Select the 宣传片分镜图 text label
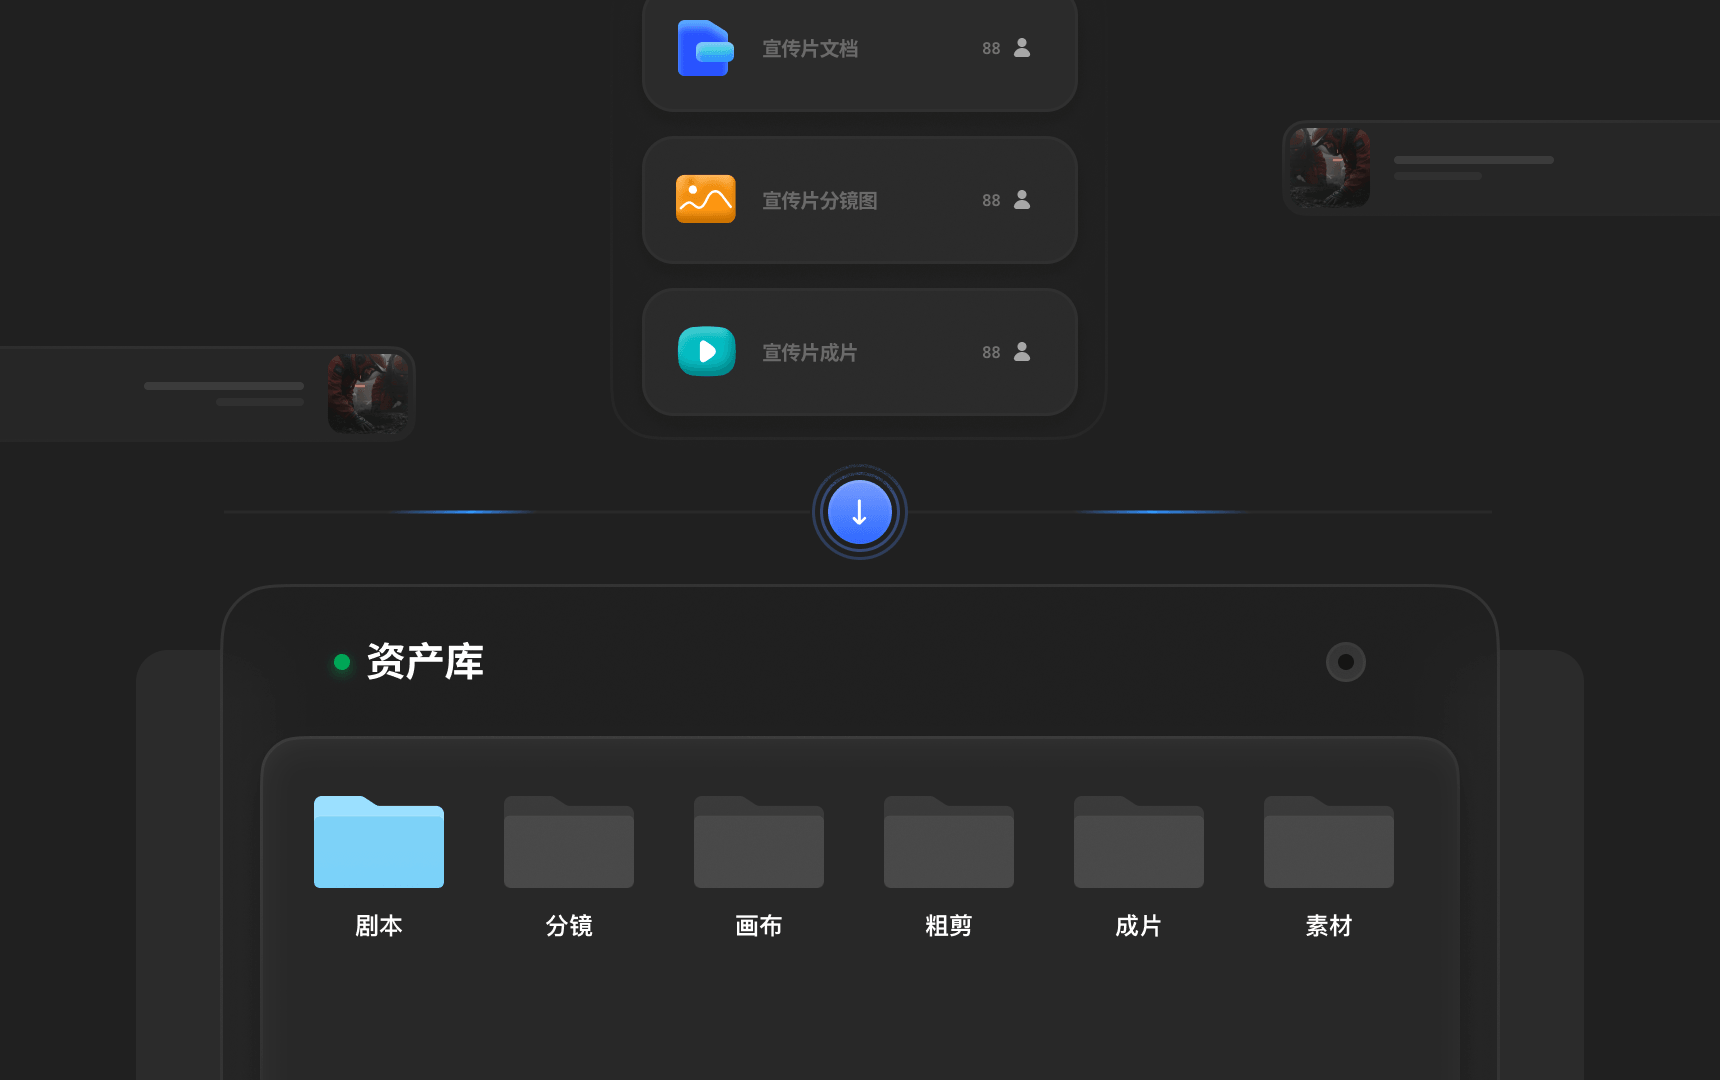The width and height of the screenshot is (1720, 1080). pyautogui.click(x=819, y=200)
